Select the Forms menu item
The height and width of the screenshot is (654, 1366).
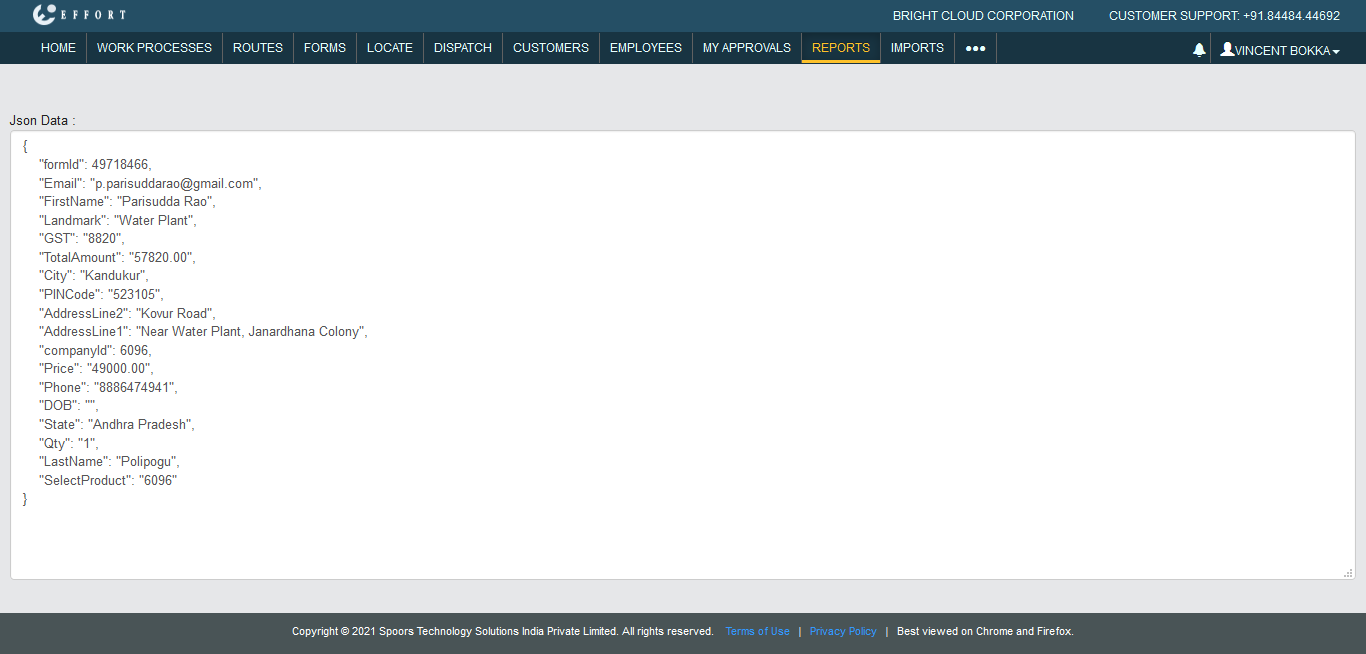pos(325,48)
